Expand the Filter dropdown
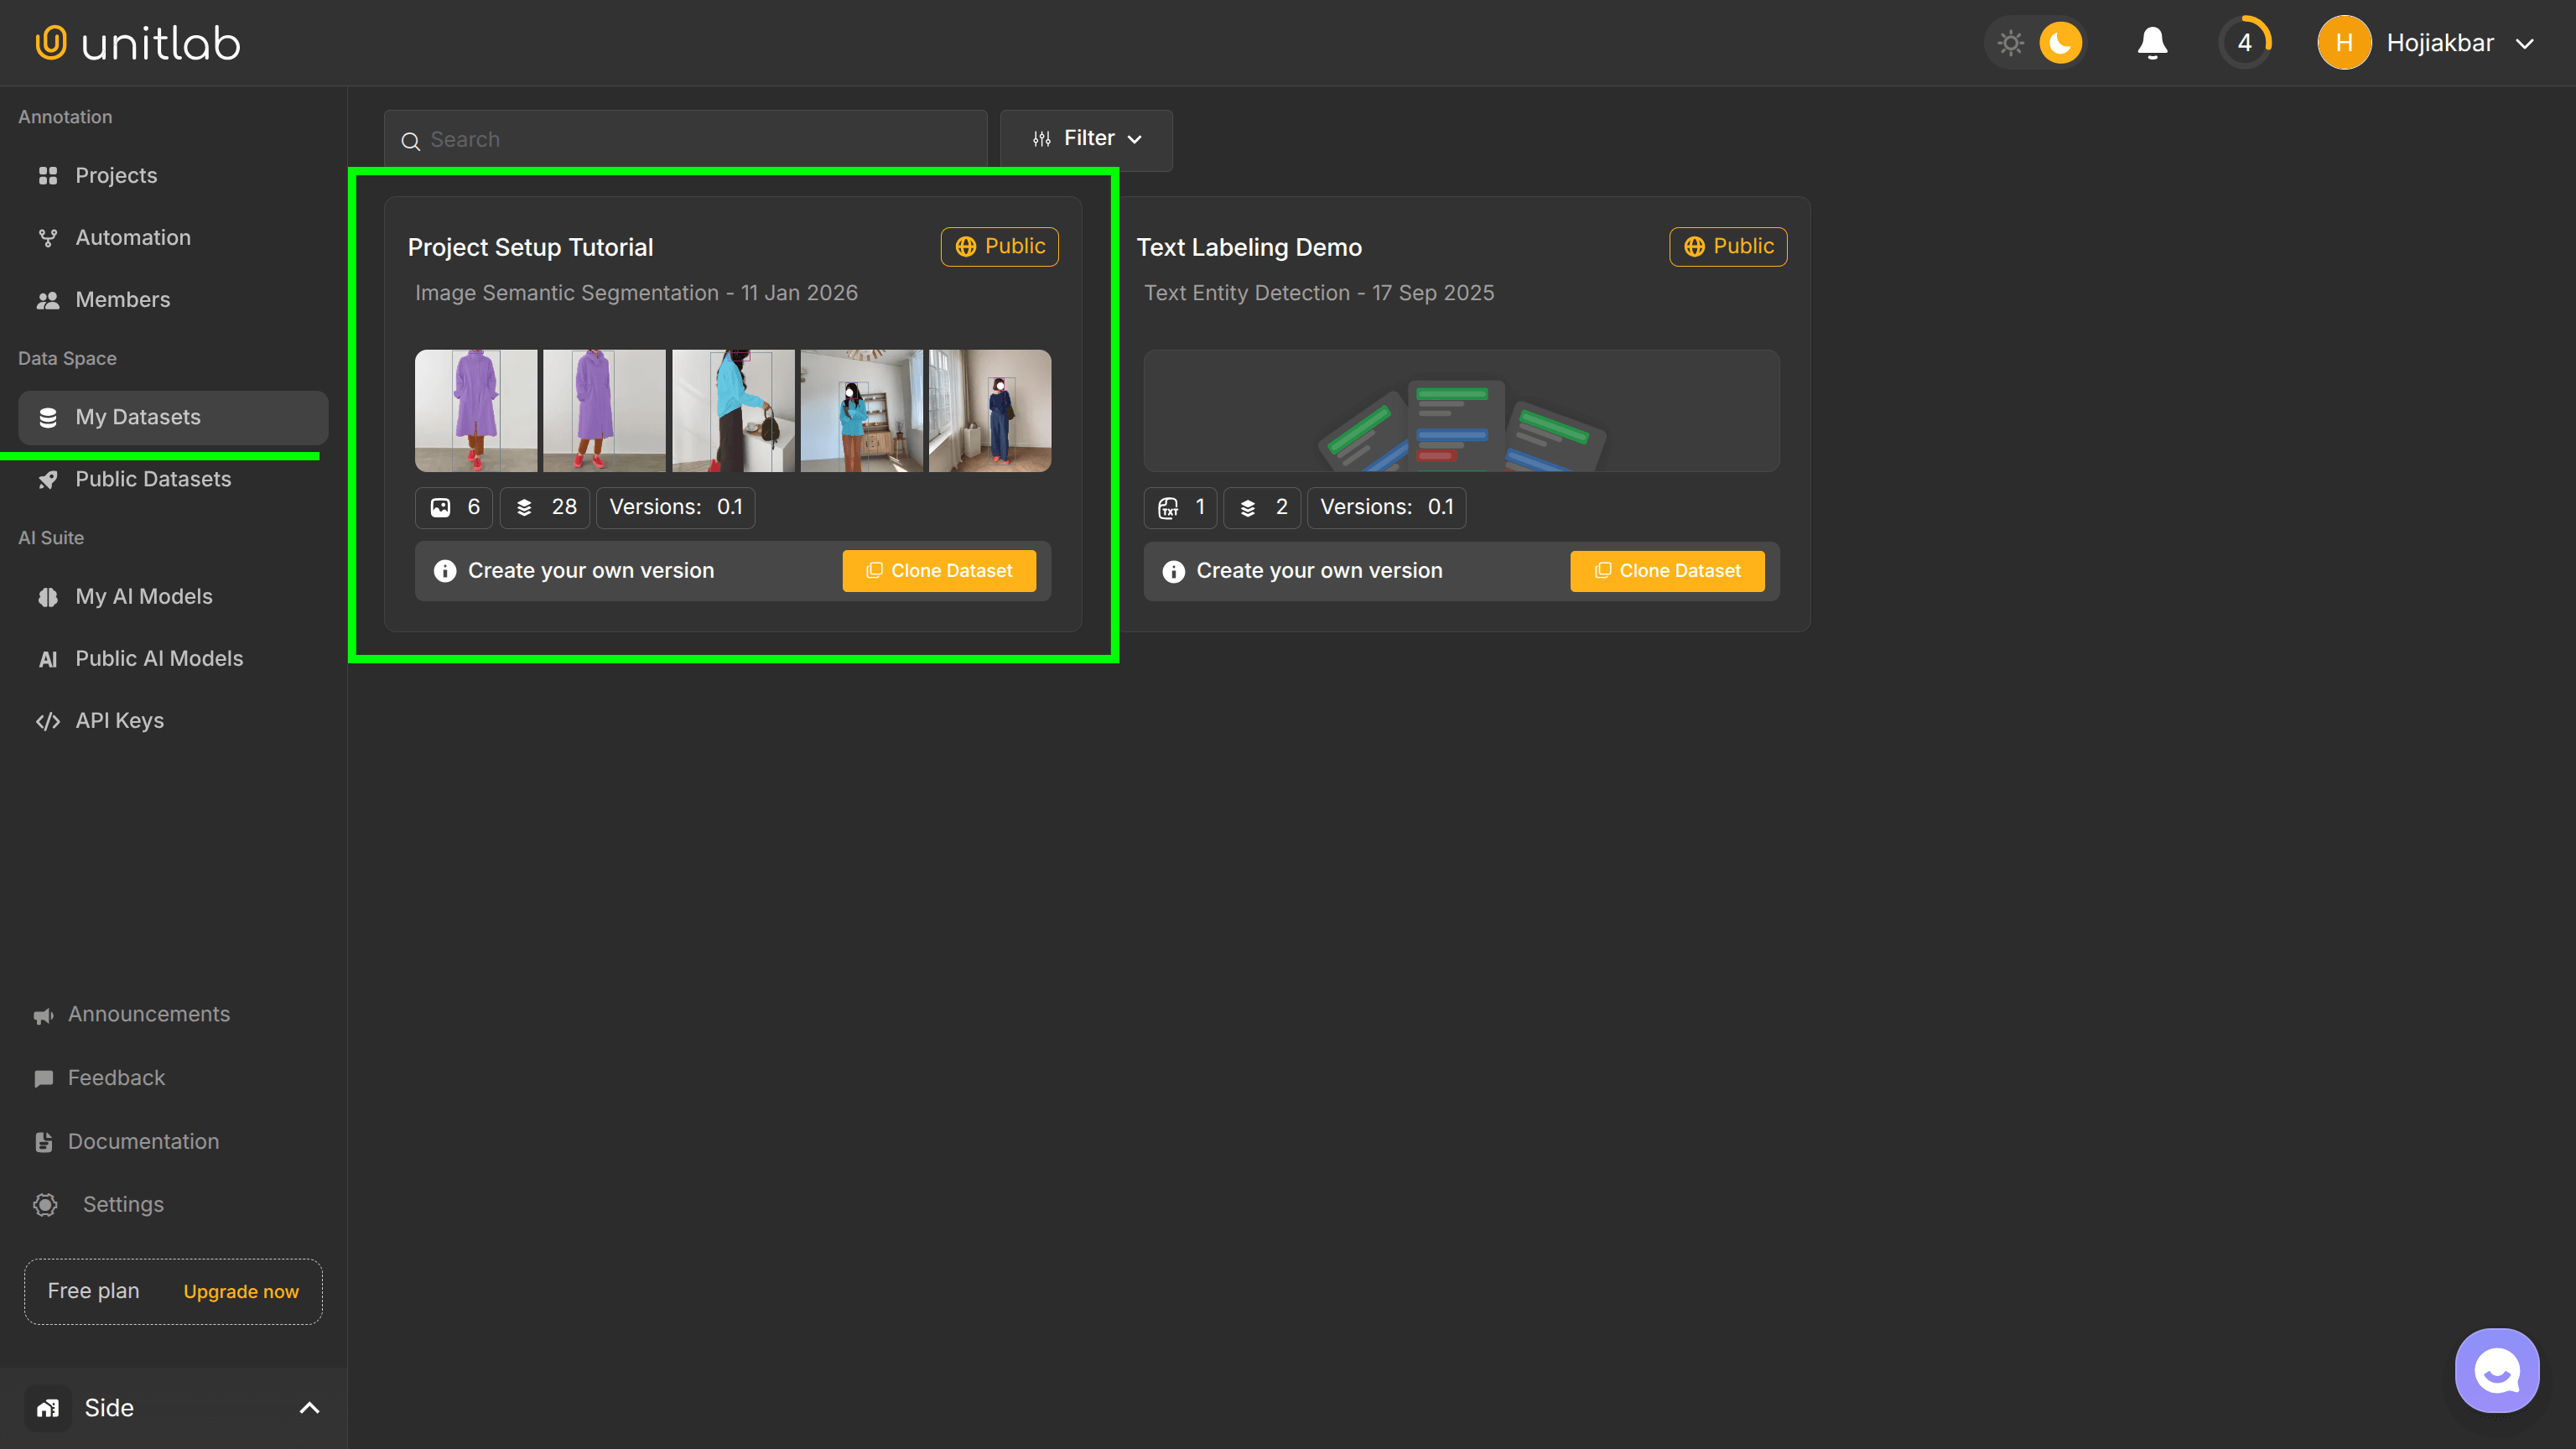The image size is (2576, 1449). pos(1086,139)
